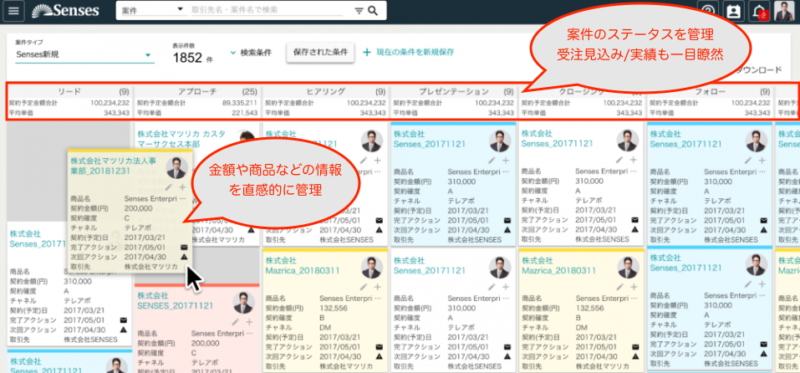The width and height of the screenshot is (800, 373).
Task: Plus icon on pink SENSES_20171121 card
Action: pyautogui.click(x=249, y=322)
